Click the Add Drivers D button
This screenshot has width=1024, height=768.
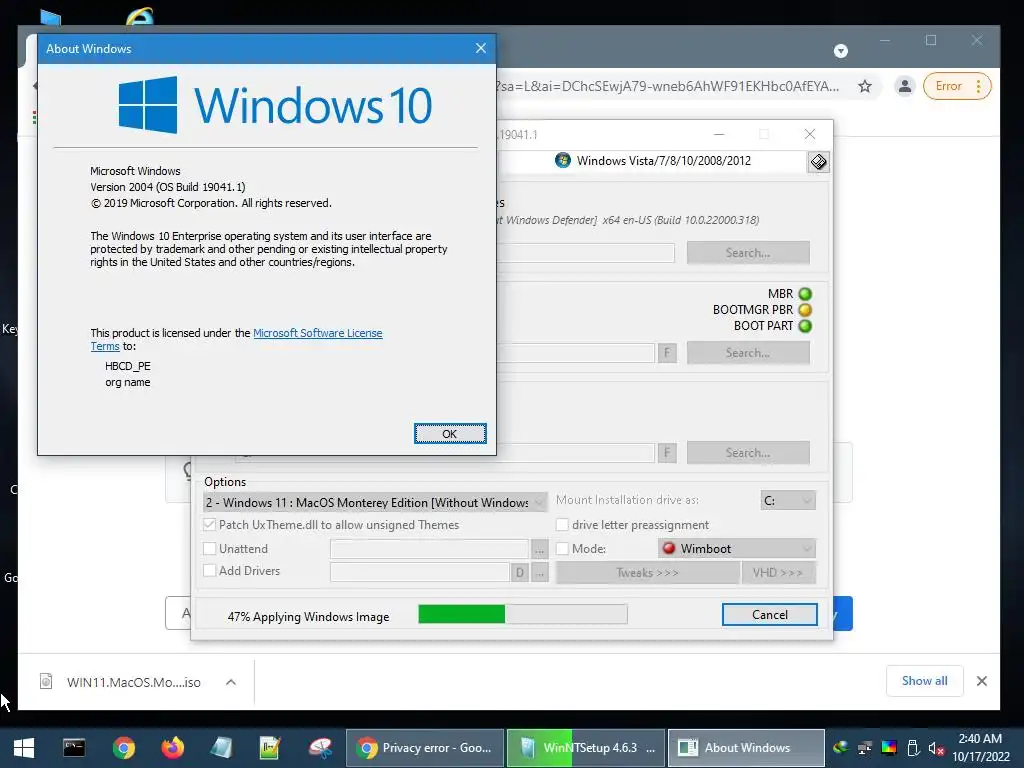click(x=520, y=573)
